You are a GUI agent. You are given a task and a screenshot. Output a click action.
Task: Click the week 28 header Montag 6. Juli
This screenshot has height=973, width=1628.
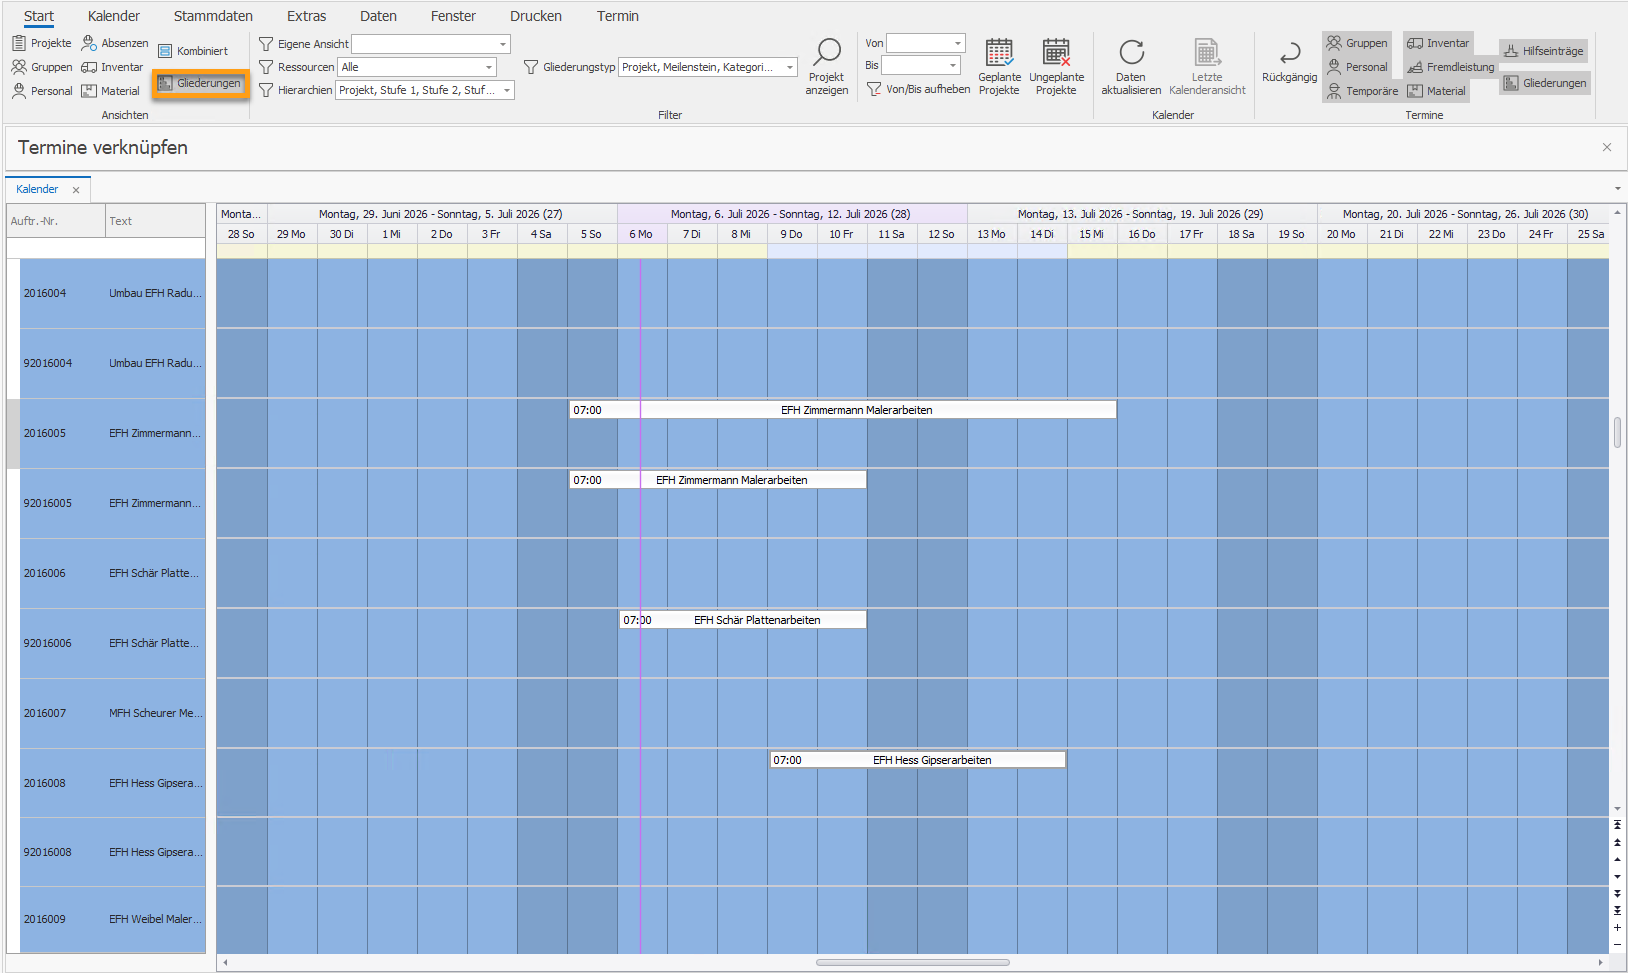[x=792, y=214]
